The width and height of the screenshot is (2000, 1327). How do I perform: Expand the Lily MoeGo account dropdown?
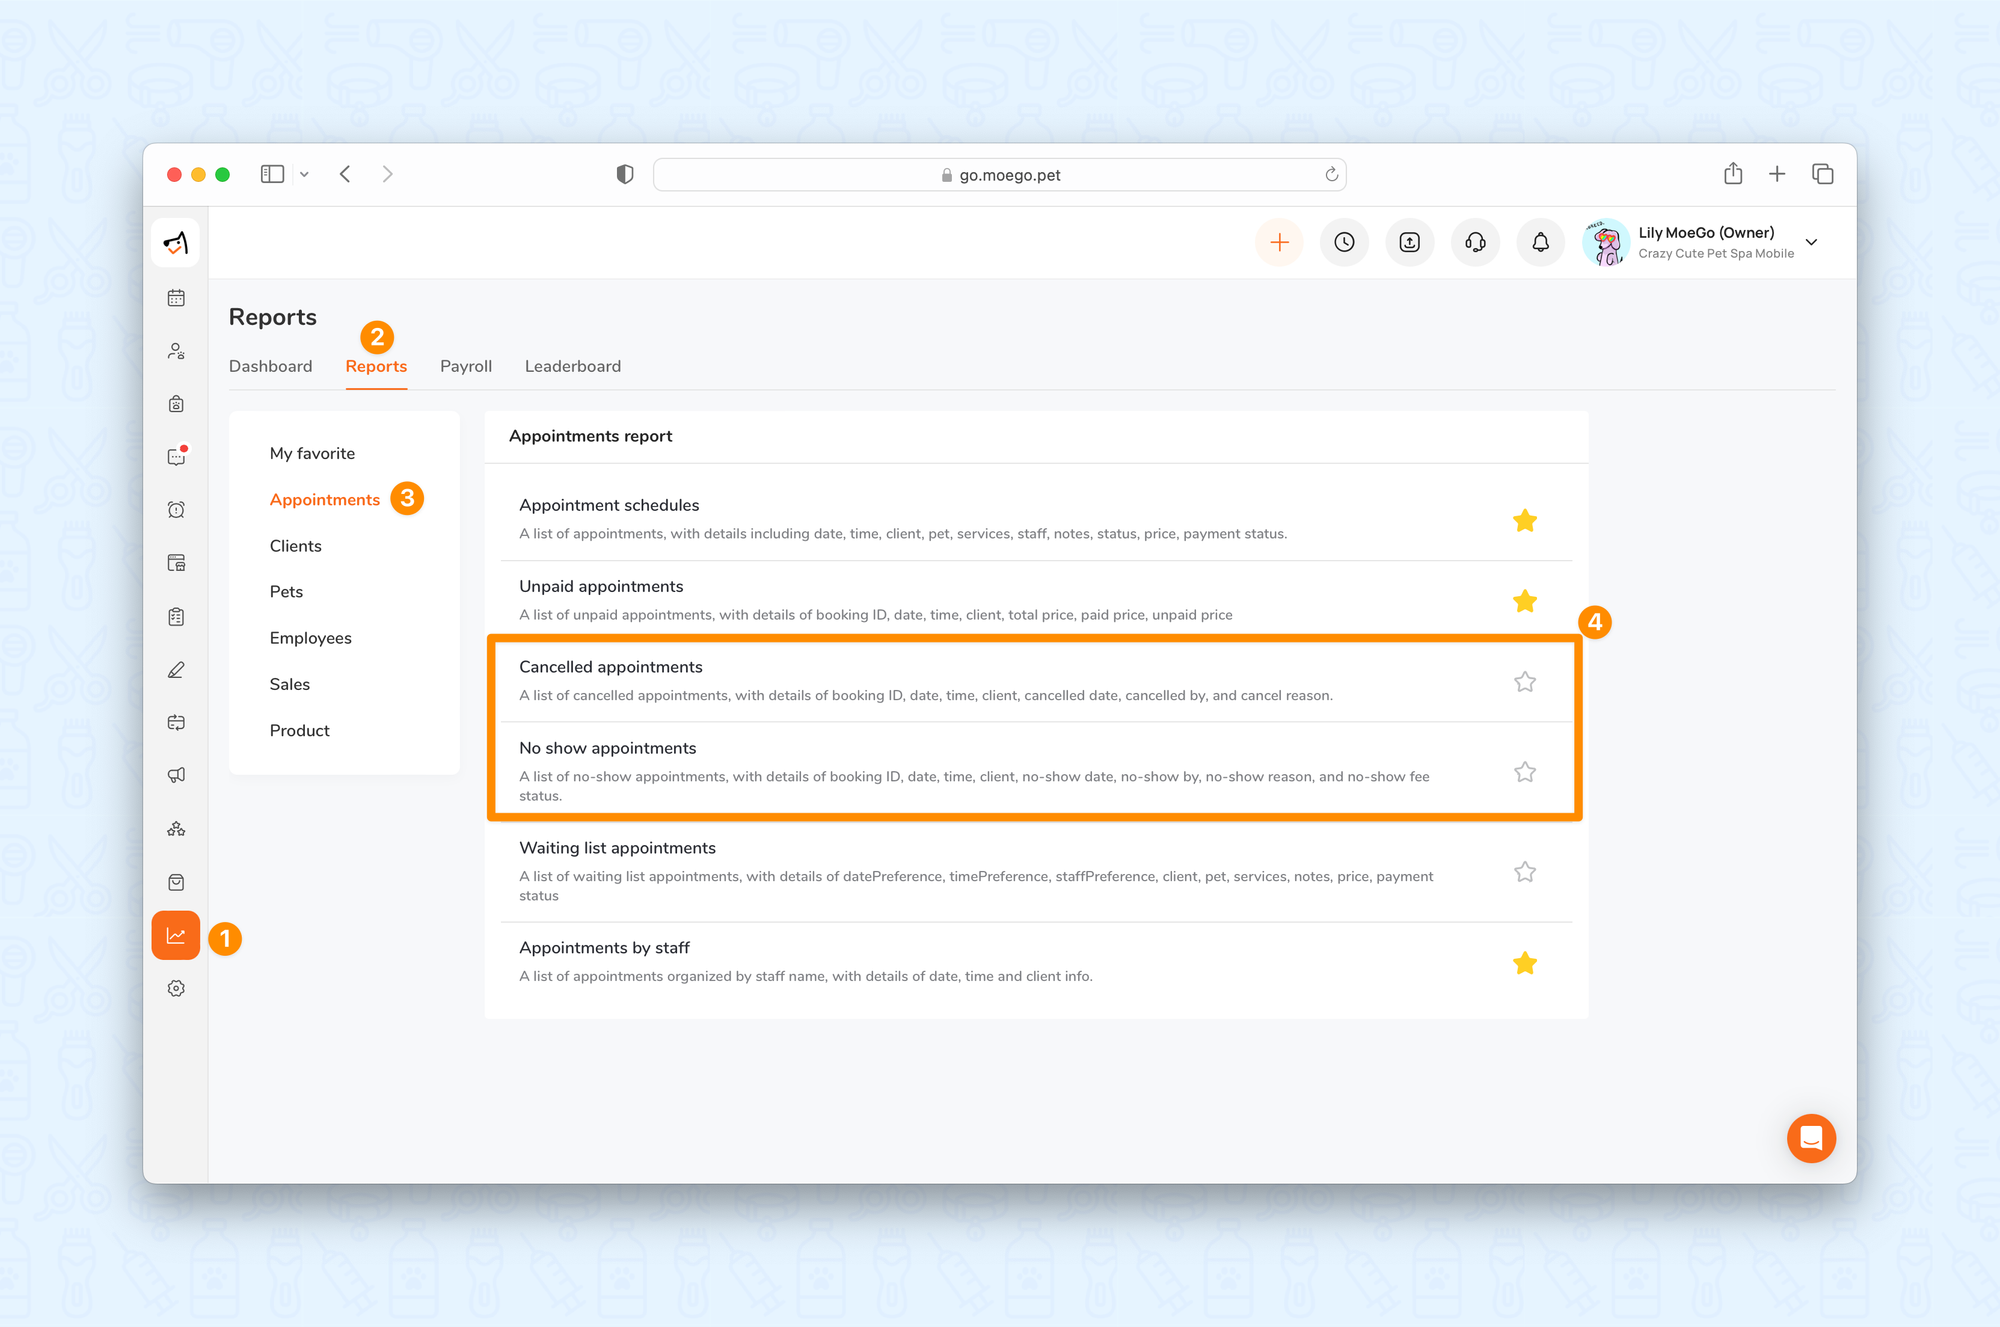click(1811, 242)
